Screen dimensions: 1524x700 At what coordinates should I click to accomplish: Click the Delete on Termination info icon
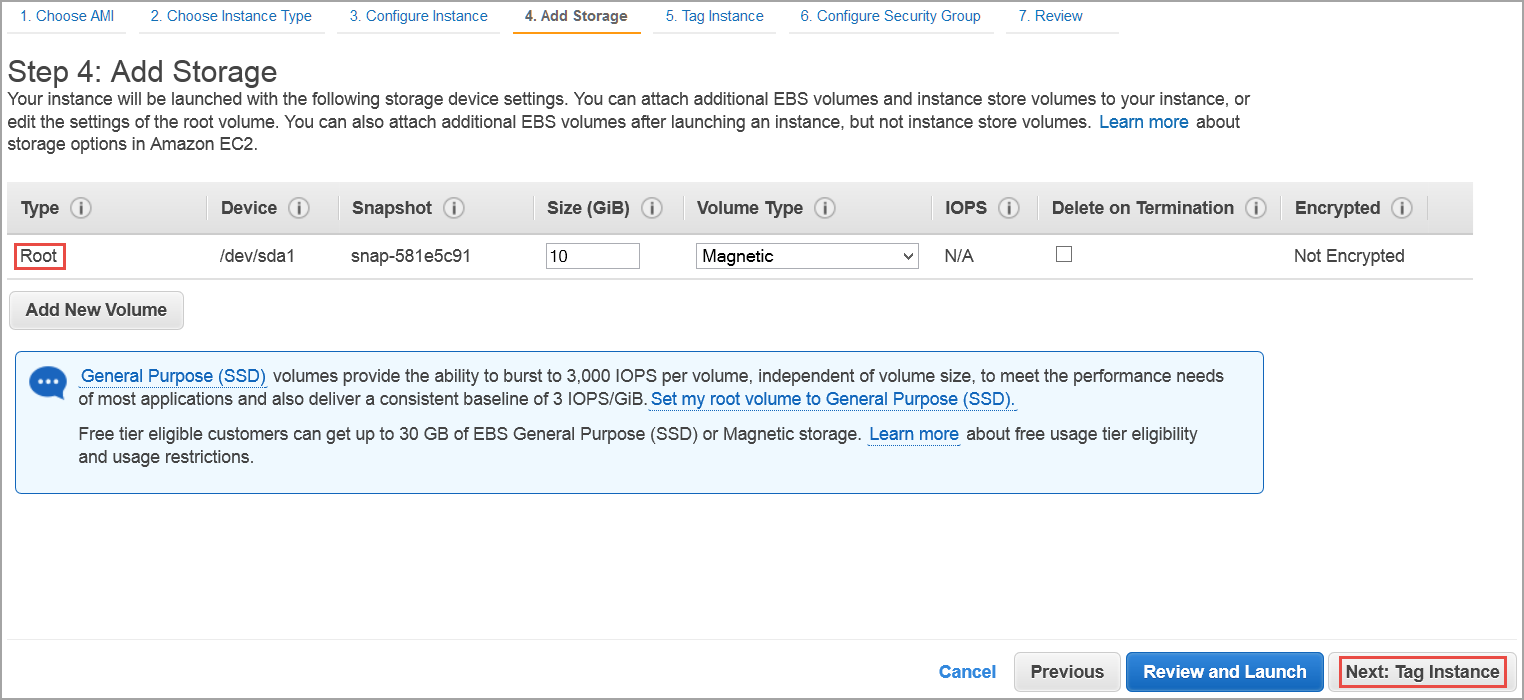(1256, 208)
